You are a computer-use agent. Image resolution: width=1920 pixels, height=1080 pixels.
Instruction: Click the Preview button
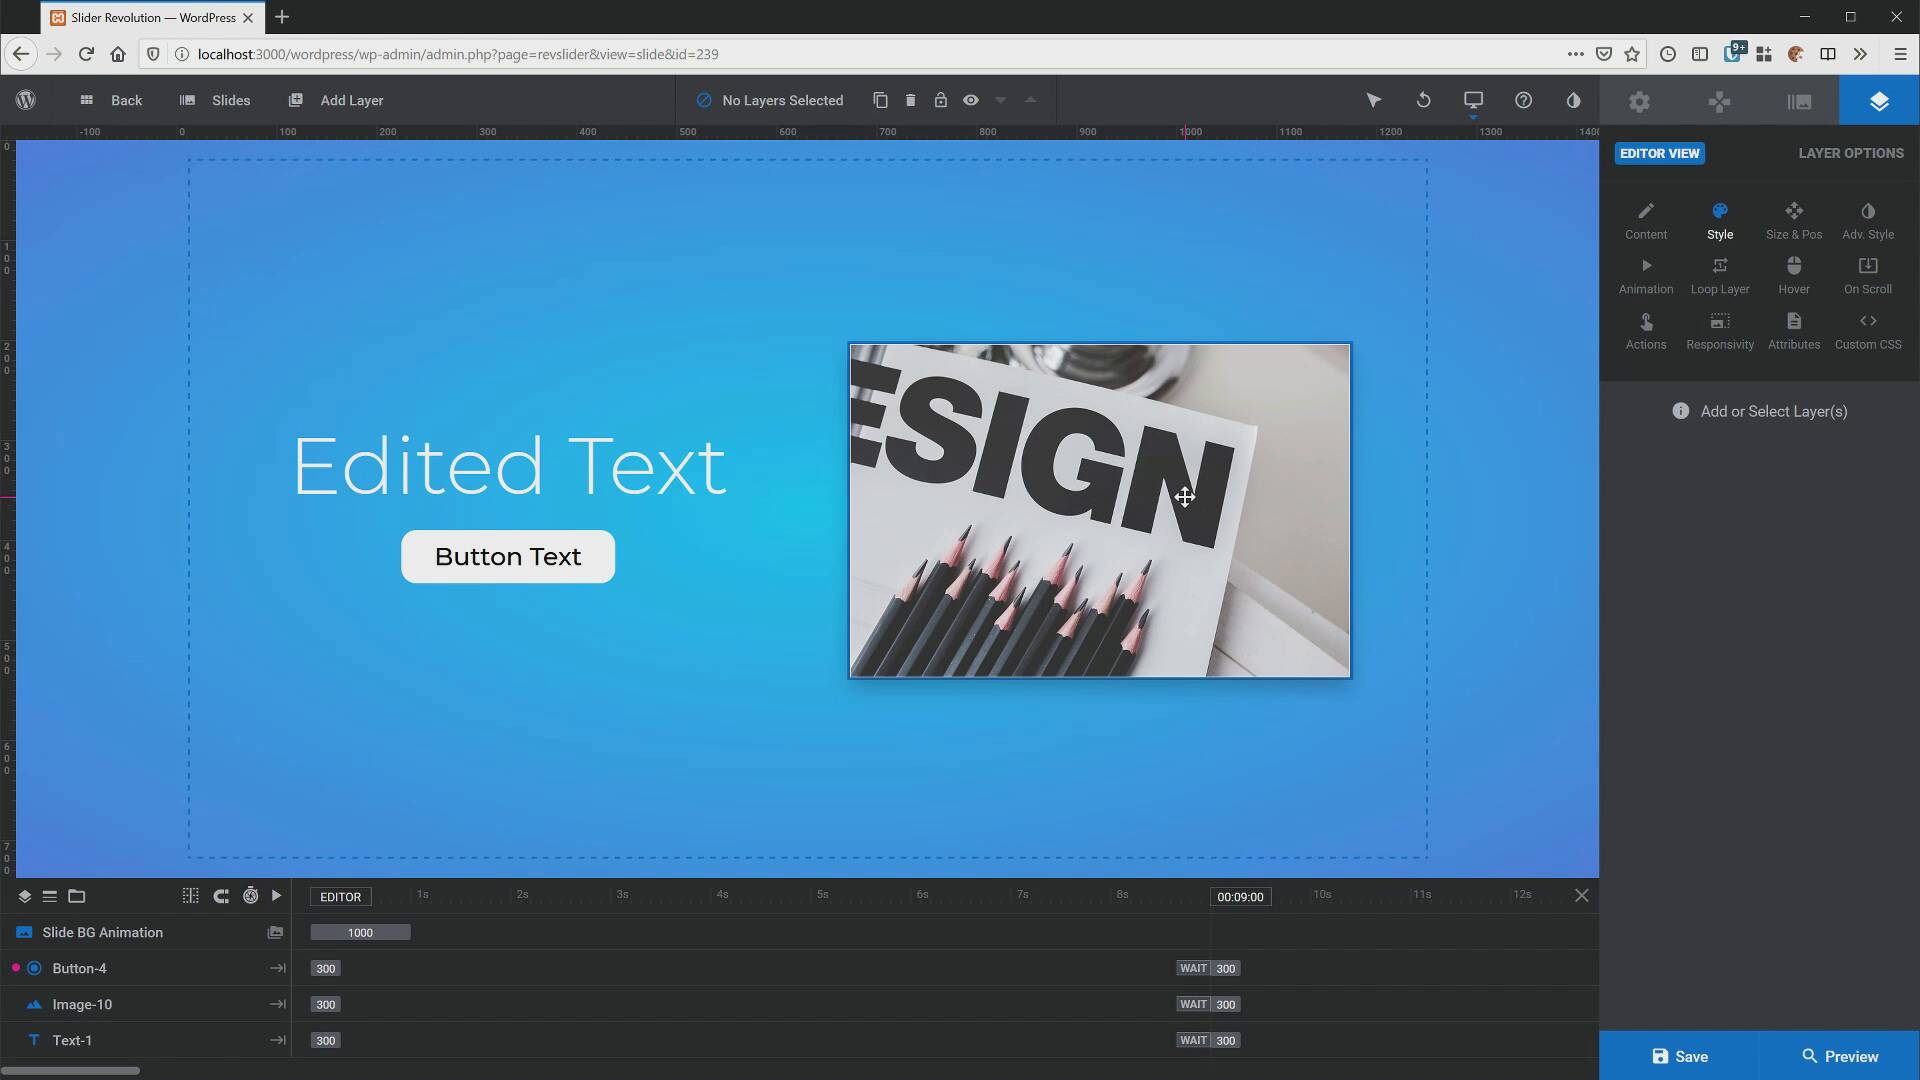pos(1839,1056)
